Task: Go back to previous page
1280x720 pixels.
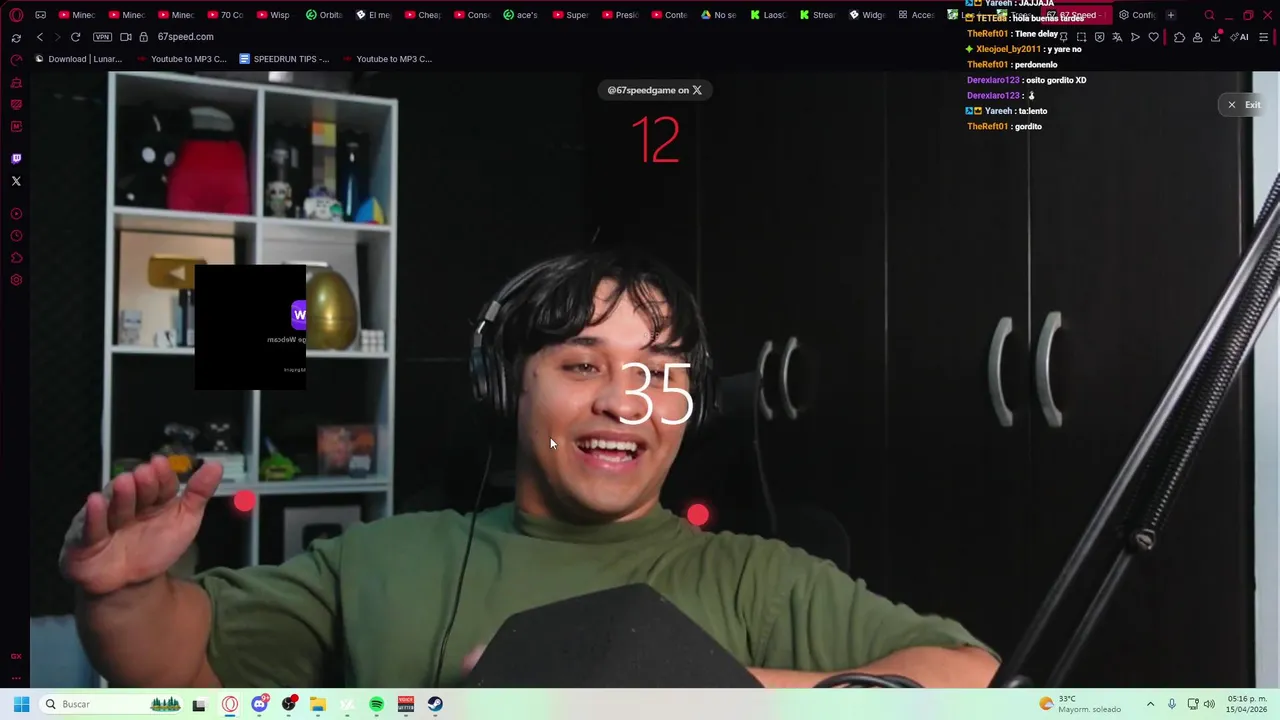Action: (x=40, y=37)
